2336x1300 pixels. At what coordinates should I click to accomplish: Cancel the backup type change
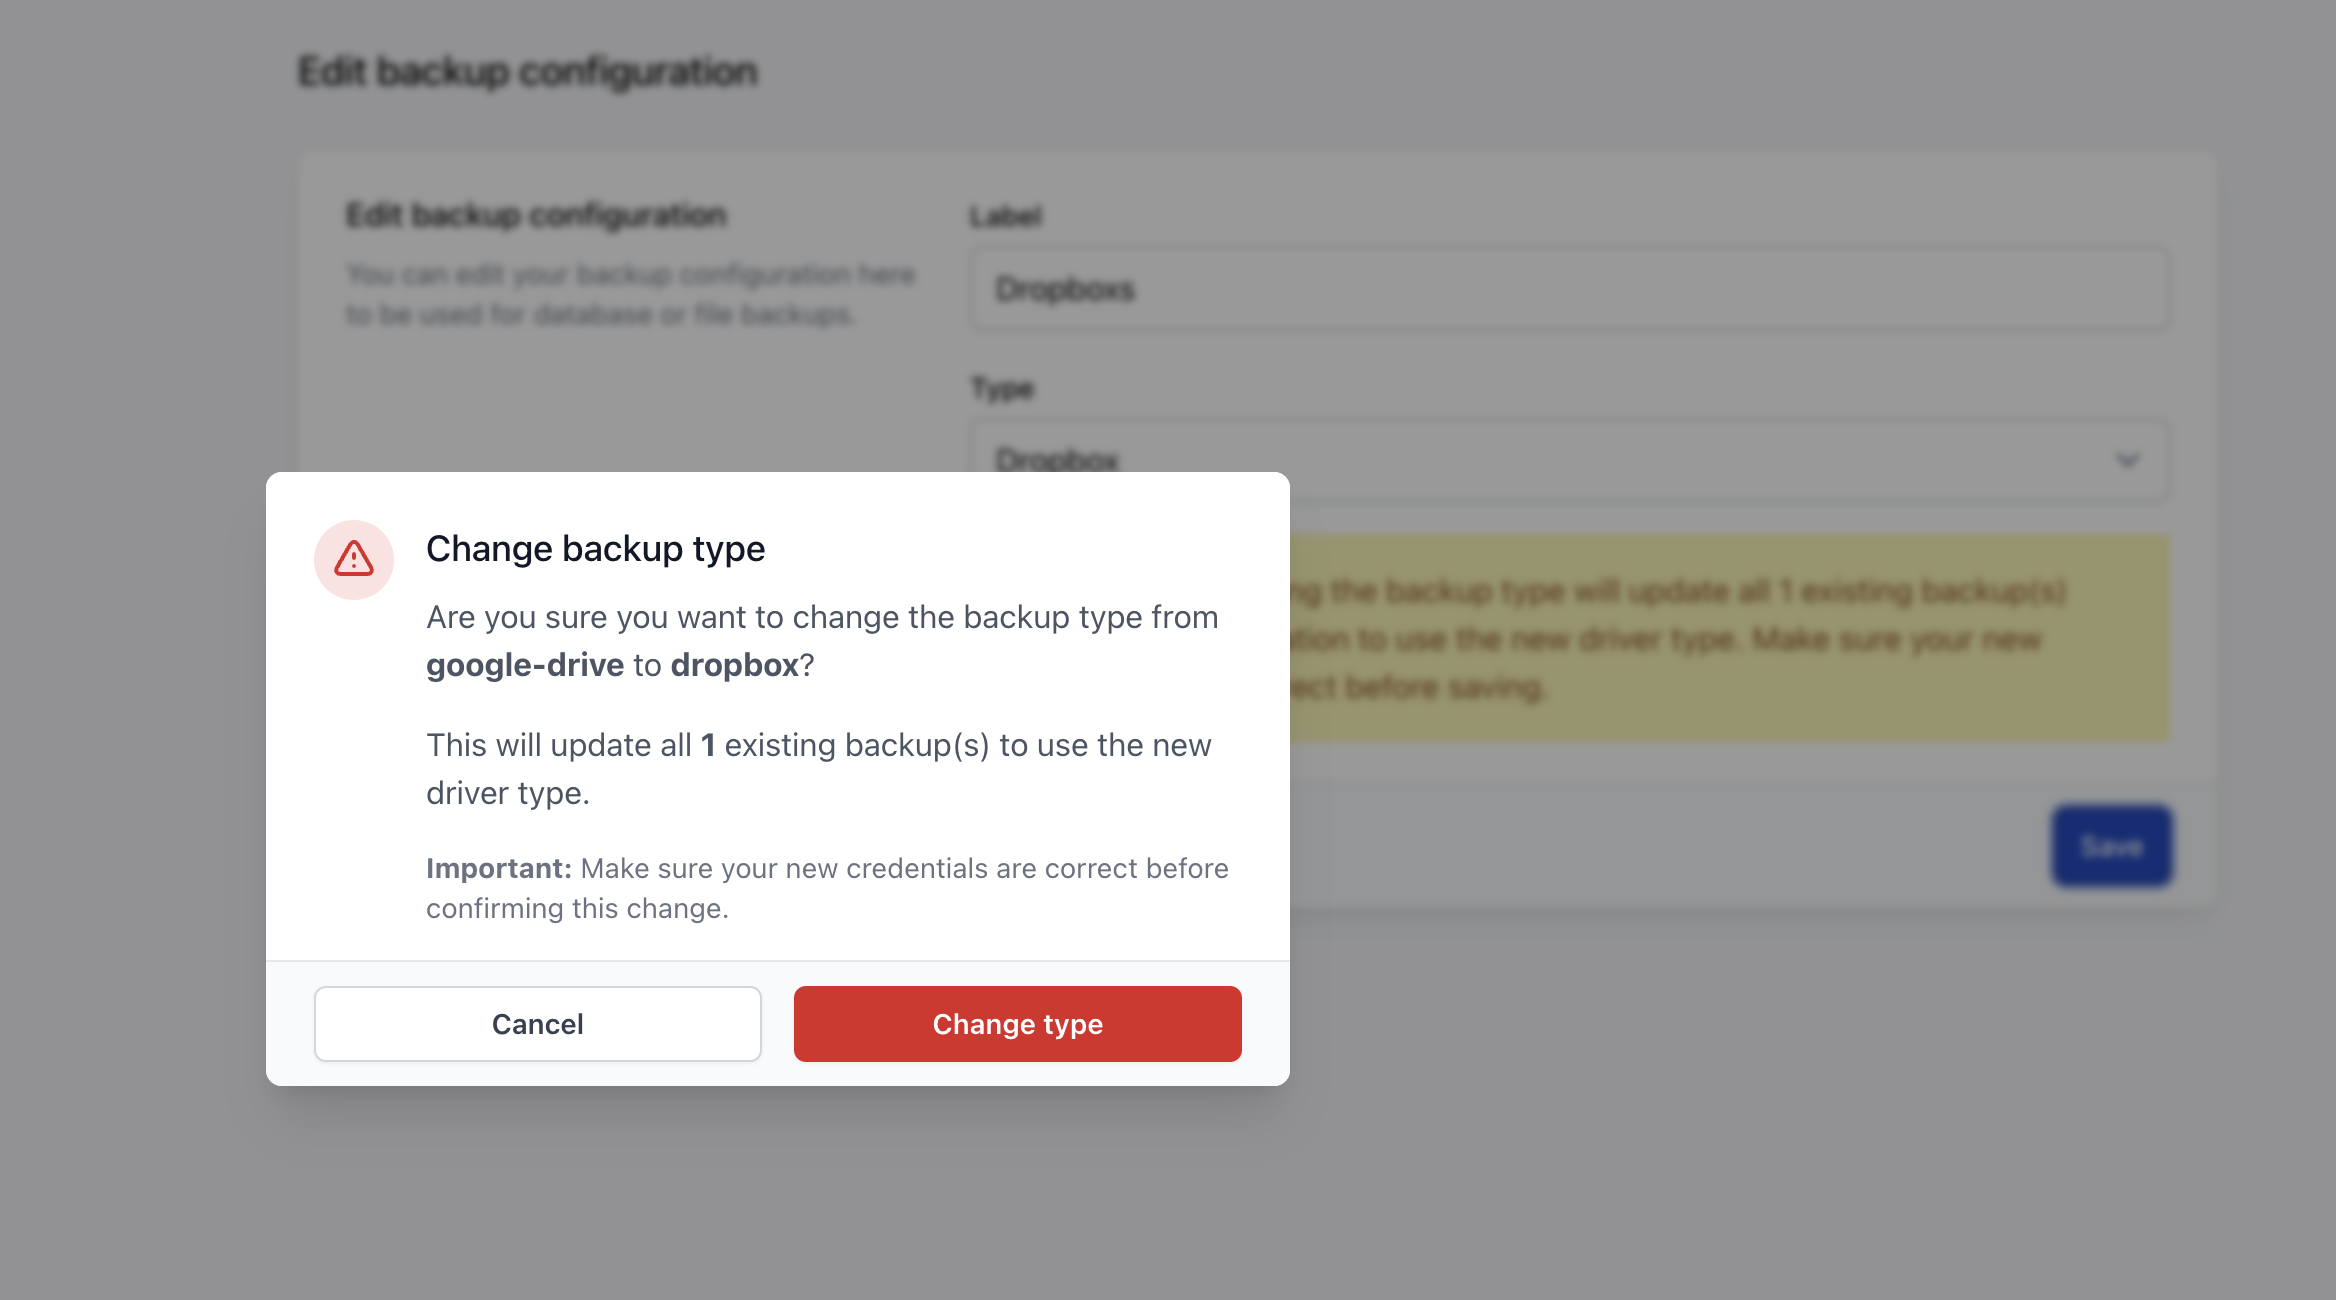[x=538, y=1024]
